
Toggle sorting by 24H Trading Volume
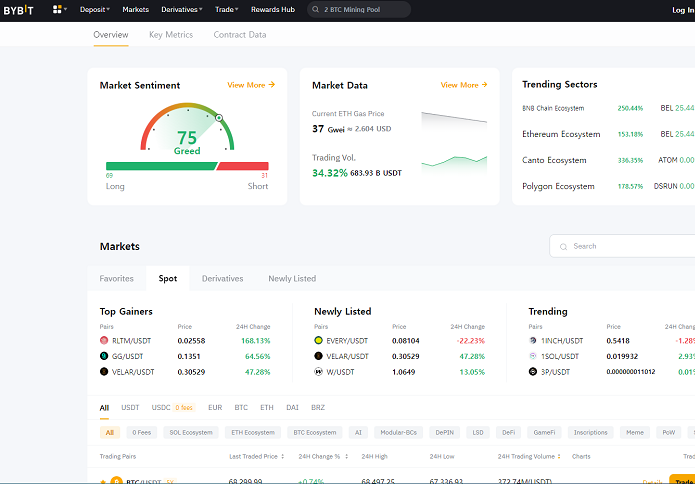tap(559, 456)
